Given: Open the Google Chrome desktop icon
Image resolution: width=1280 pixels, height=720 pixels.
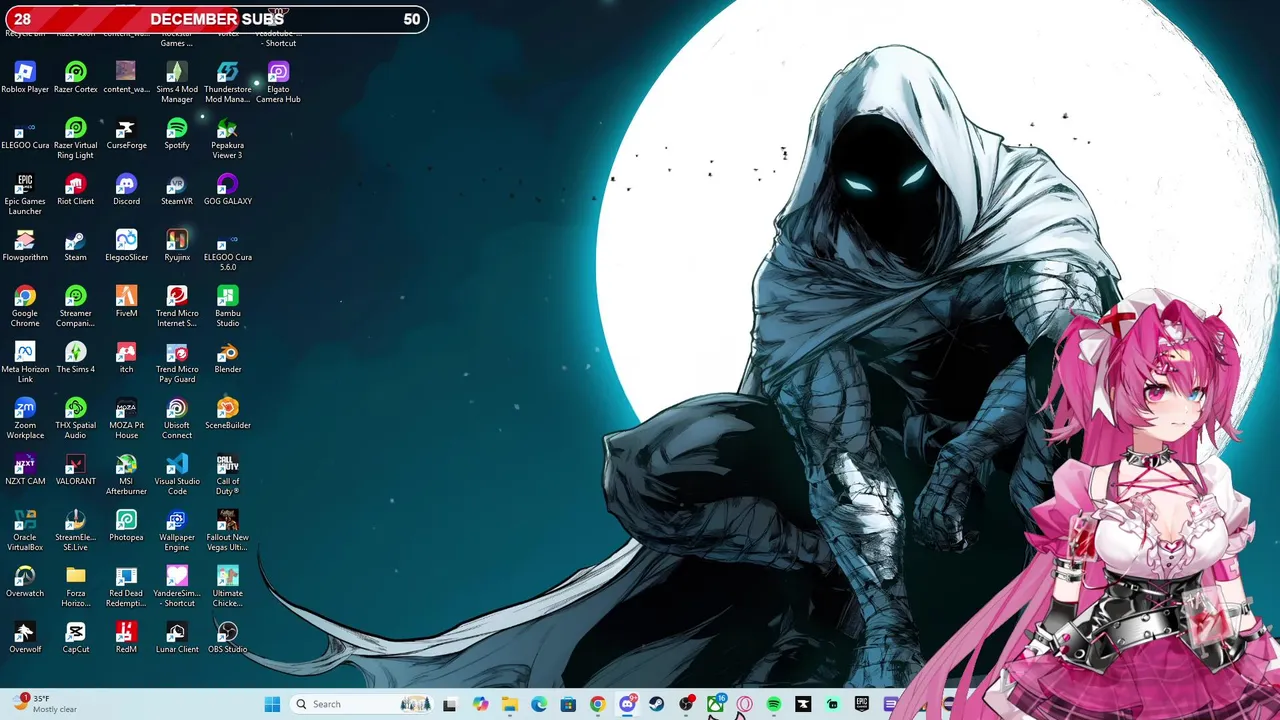Looking at the screenshot, I should tap(25, 307).
